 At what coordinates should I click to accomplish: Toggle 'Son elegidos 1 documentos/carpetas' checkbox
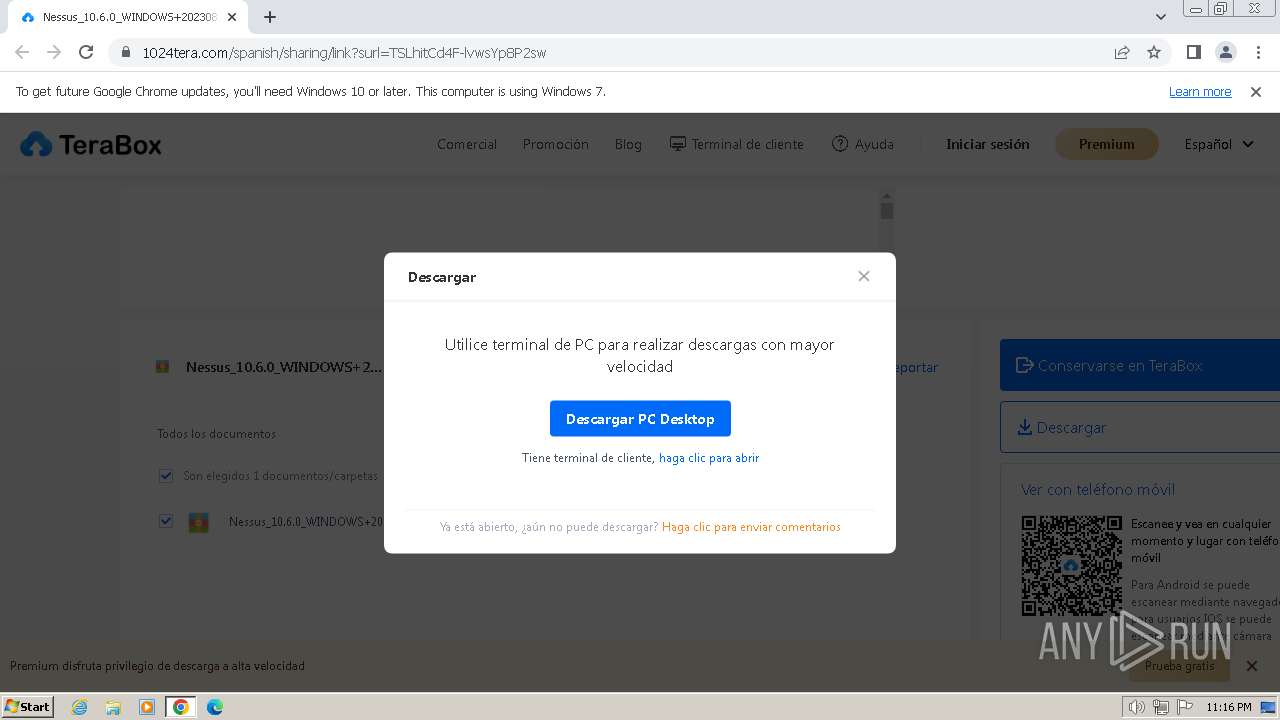pyautogui.click(x=166, y=476)
